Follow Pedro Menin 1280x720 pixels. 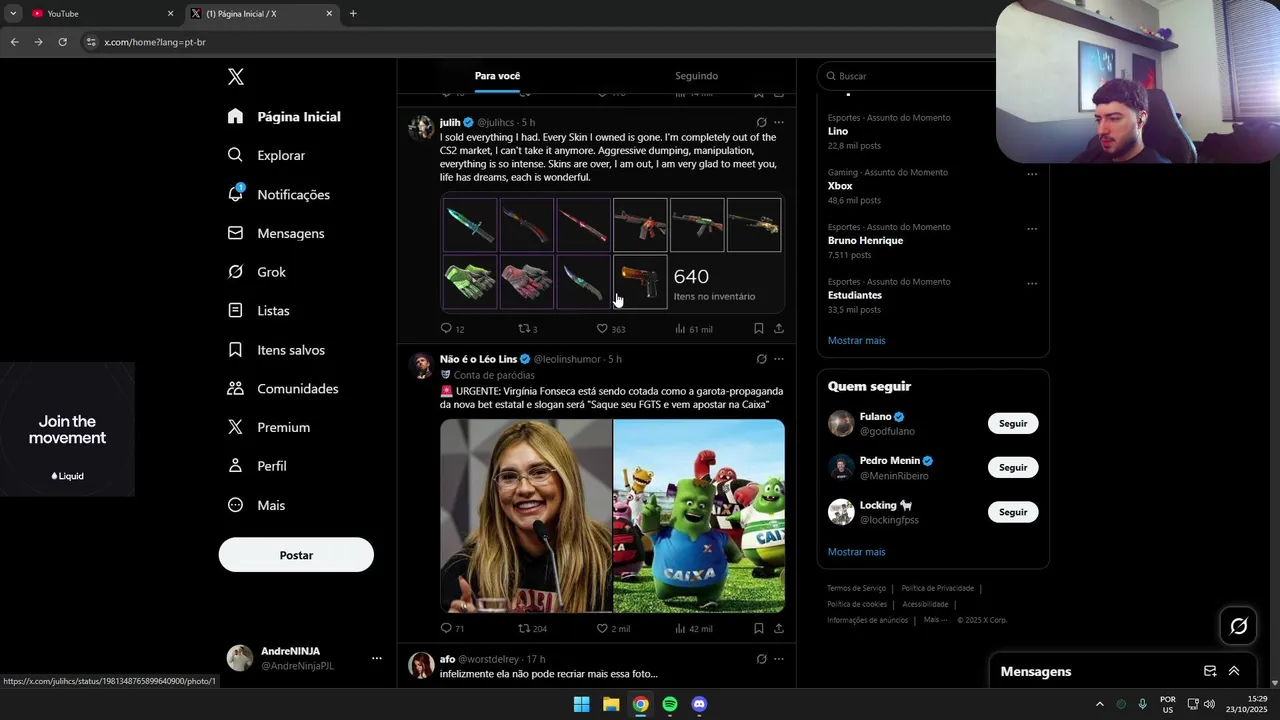[x=1013, y=467]
